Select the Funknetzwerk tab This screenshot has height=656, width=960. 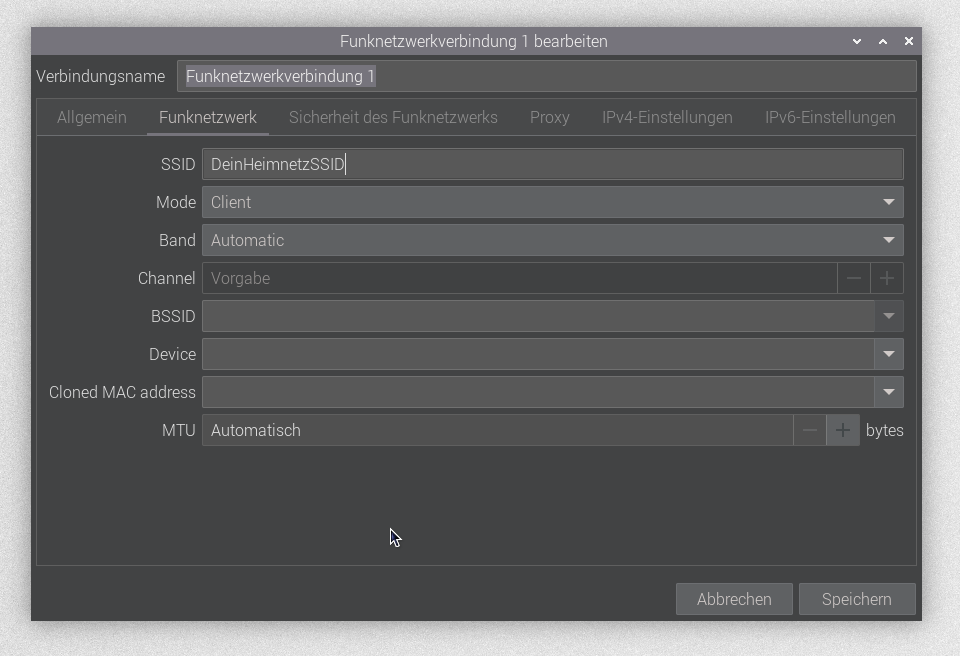coord(207,117)
